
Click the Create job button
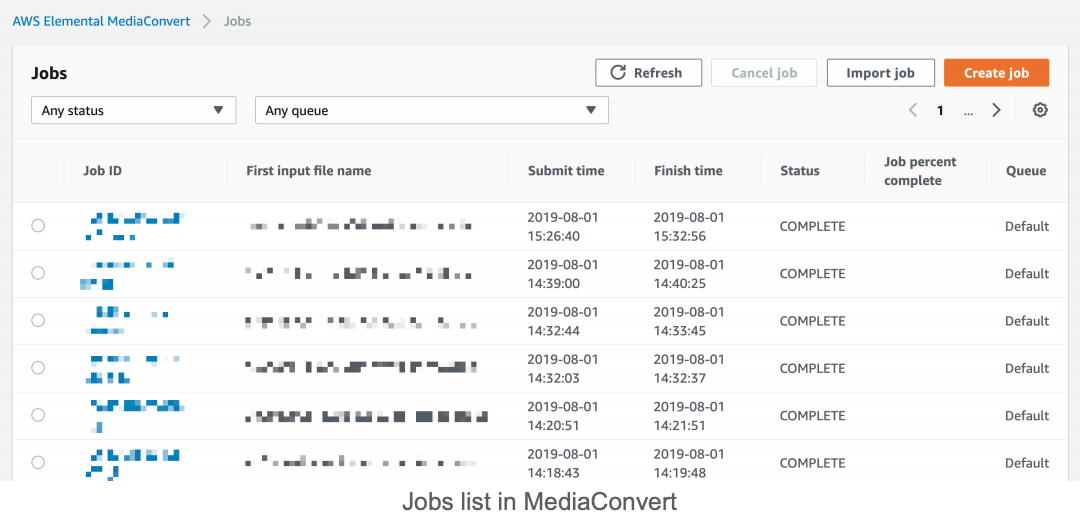996,73
